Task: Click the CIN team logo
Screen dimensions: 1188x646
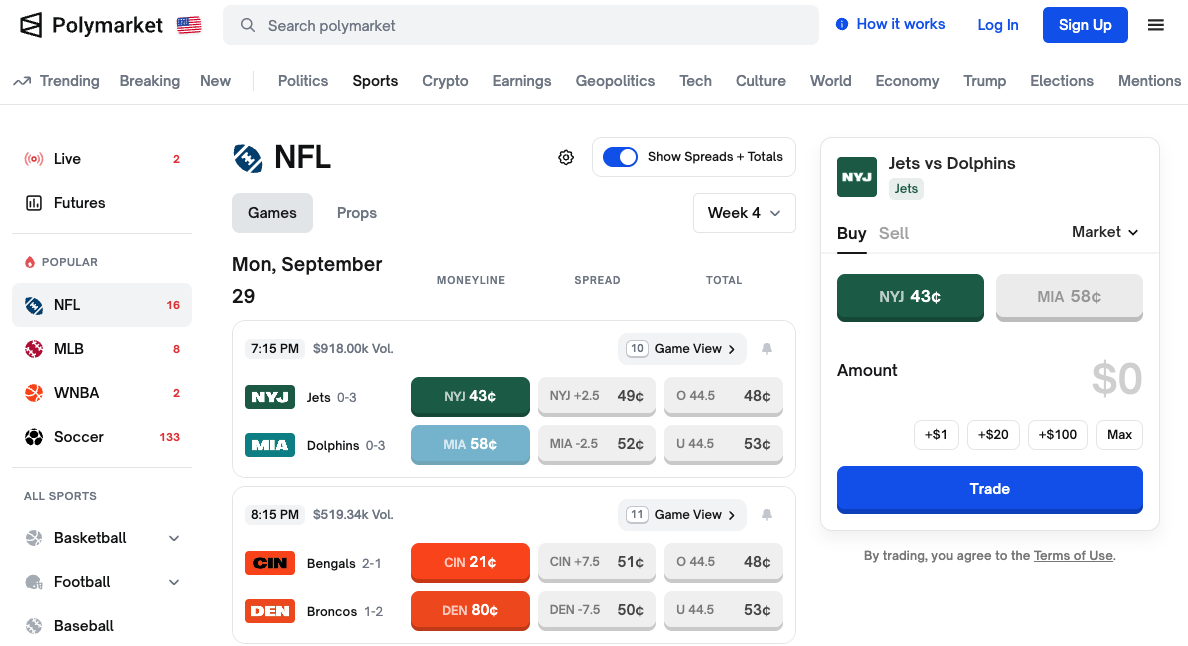Action: (x=270, y=563)
